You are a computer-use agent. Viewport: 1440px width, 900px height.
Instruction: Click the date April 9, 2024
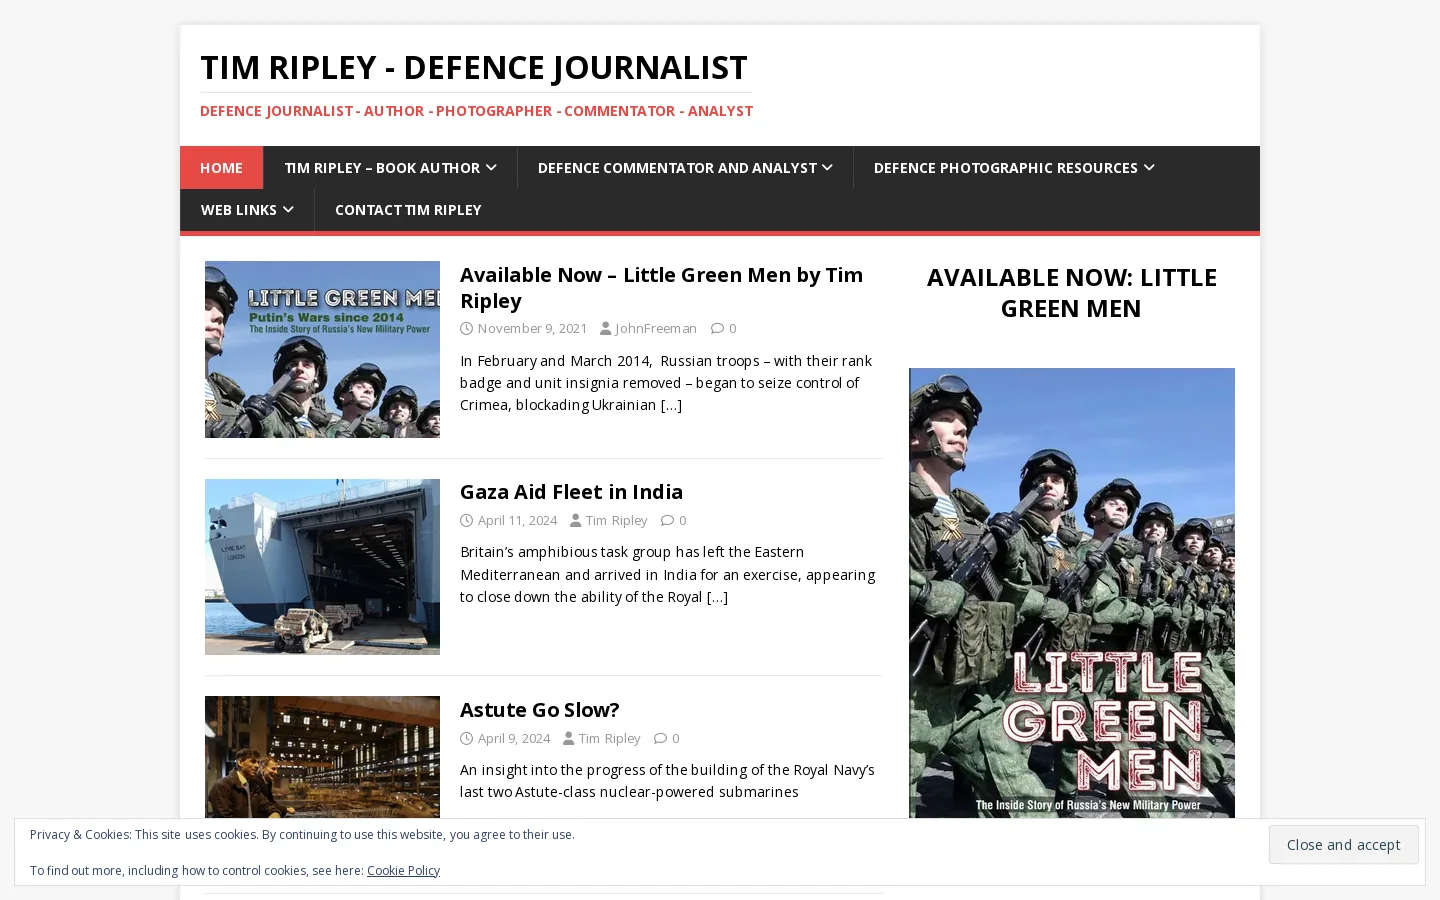pos(514,738)
